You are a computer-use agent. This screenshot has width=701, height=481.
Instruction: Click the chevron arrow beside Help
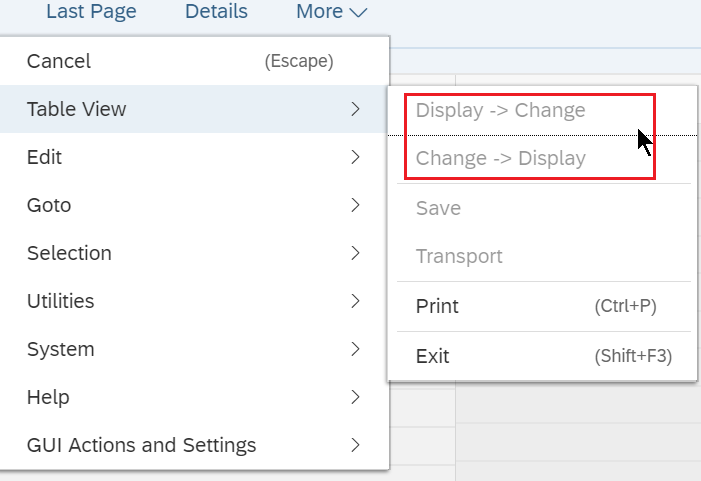[x=355, y=397]
